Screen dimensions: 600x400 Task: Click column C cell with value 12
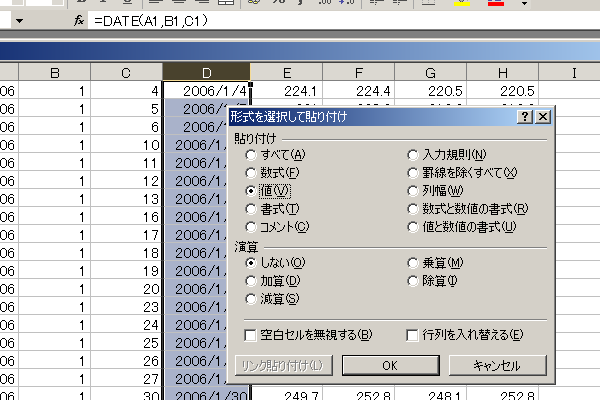(x=126, y=181)
